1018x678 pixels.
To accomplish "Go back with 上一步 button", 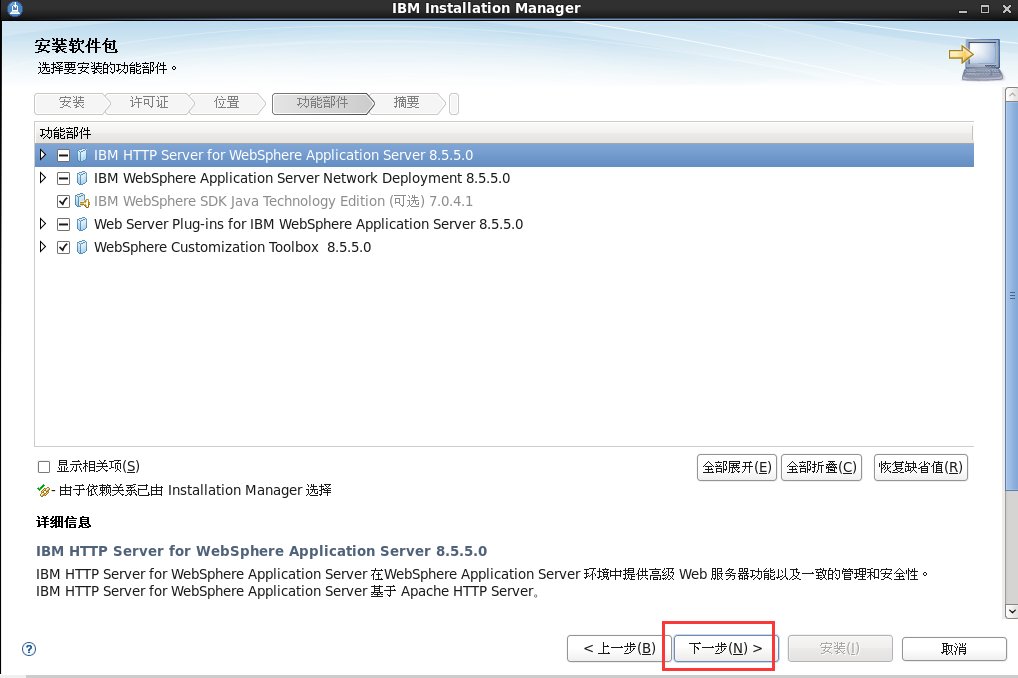I will point(619,648).
